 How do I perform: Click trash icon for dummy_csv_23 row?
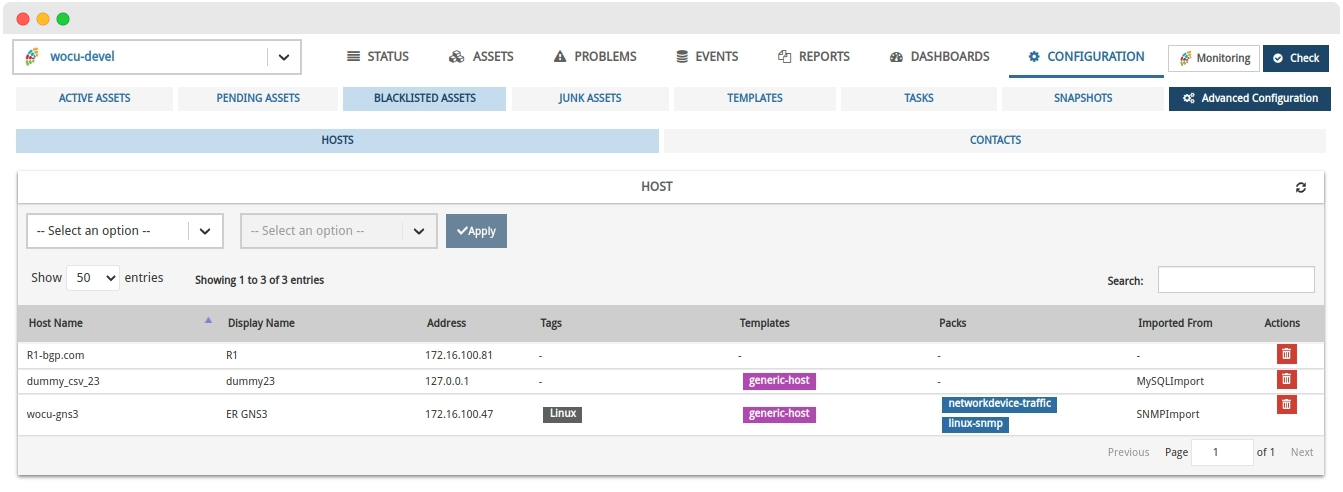(1286, 380)
